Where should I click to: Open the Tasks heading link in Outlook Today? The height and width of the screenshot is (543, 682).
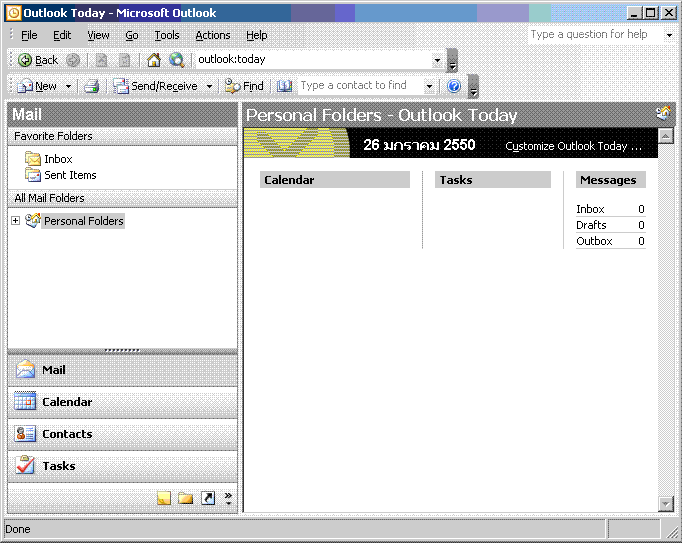pos(455,180)
